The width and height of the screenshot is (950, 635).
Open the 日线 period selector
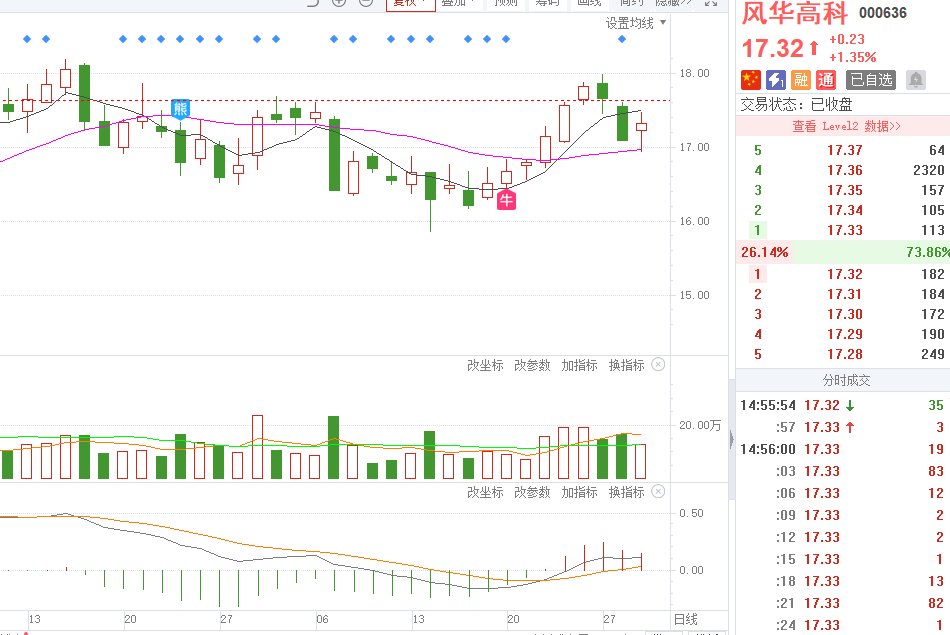[685, 620]
